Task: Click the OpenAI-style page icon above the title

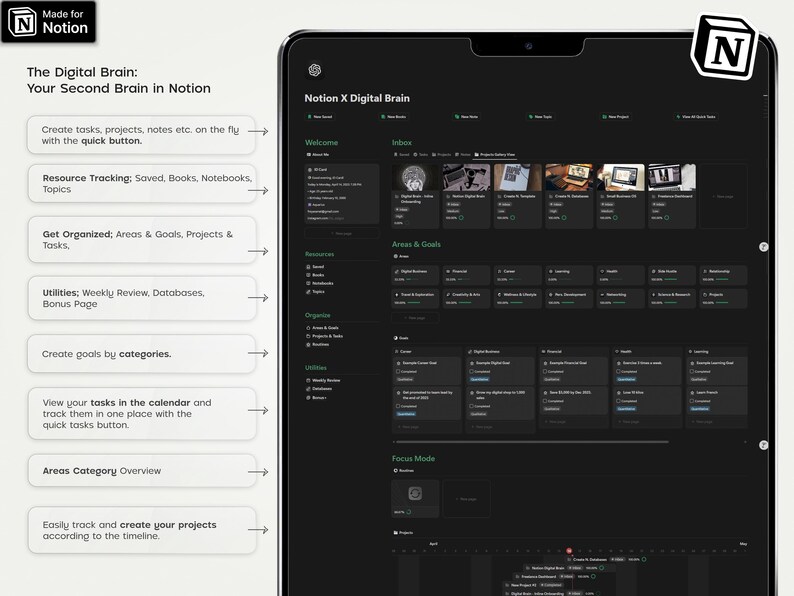Action: click(314, 70)
